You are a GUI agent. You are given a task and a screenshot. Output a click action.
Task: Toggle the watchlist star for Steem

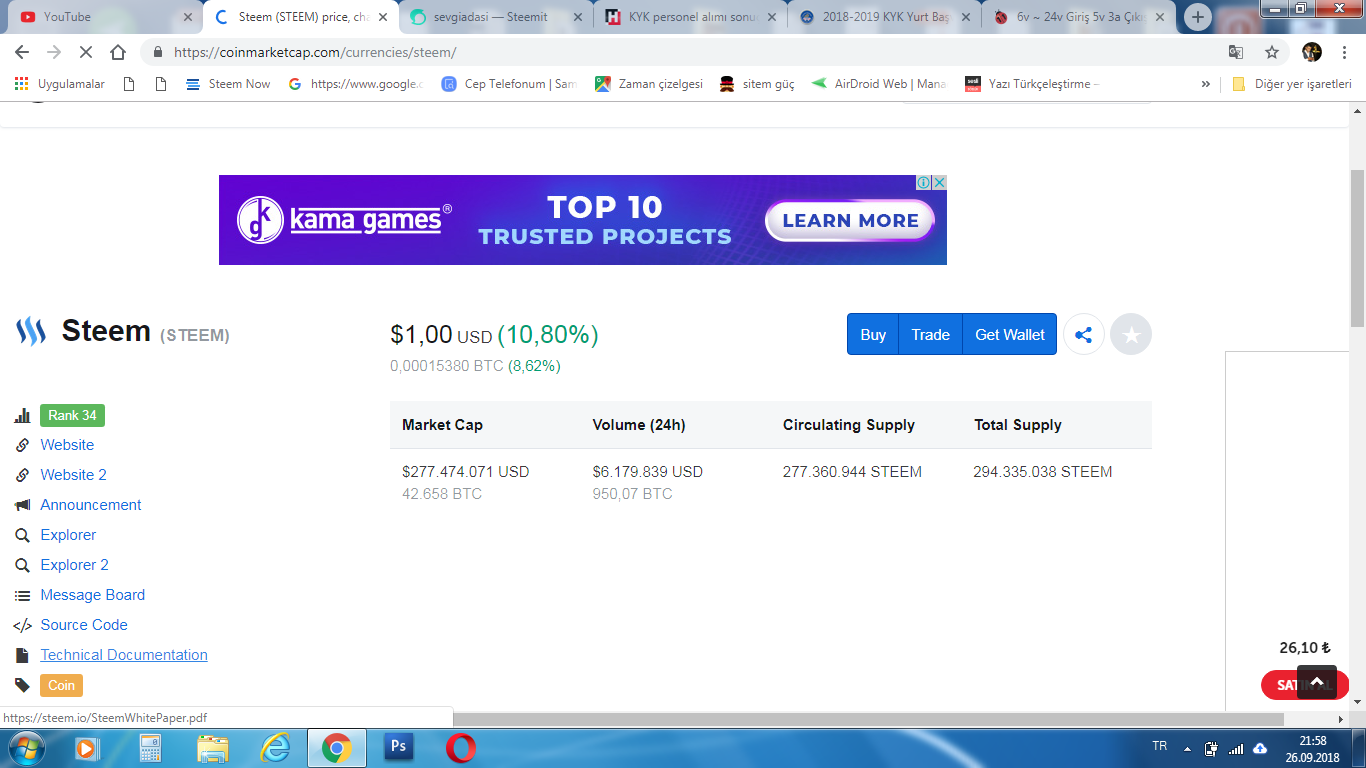point(1131,335)
